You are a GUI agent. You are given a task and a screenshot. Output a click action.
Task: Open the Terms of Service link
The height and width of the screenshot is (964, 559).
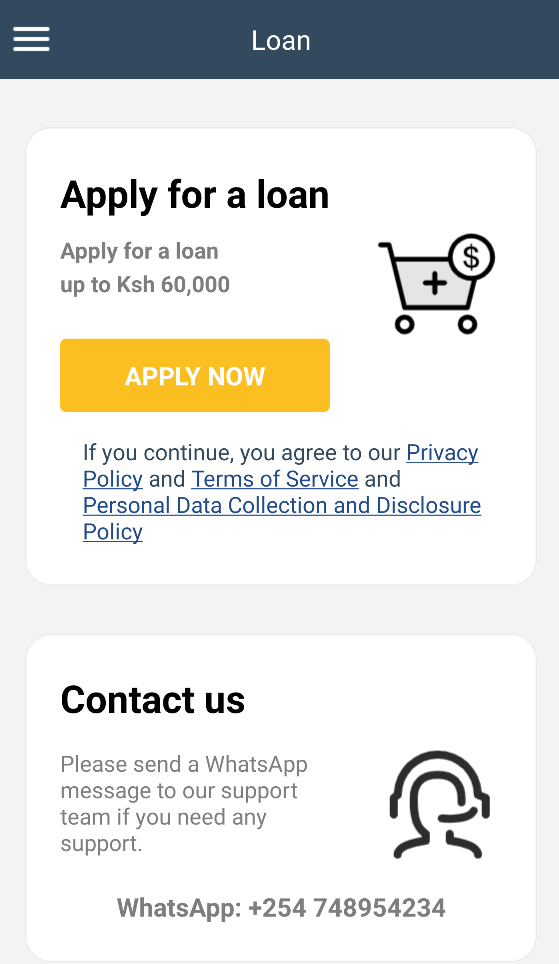[x=275, y=479]
